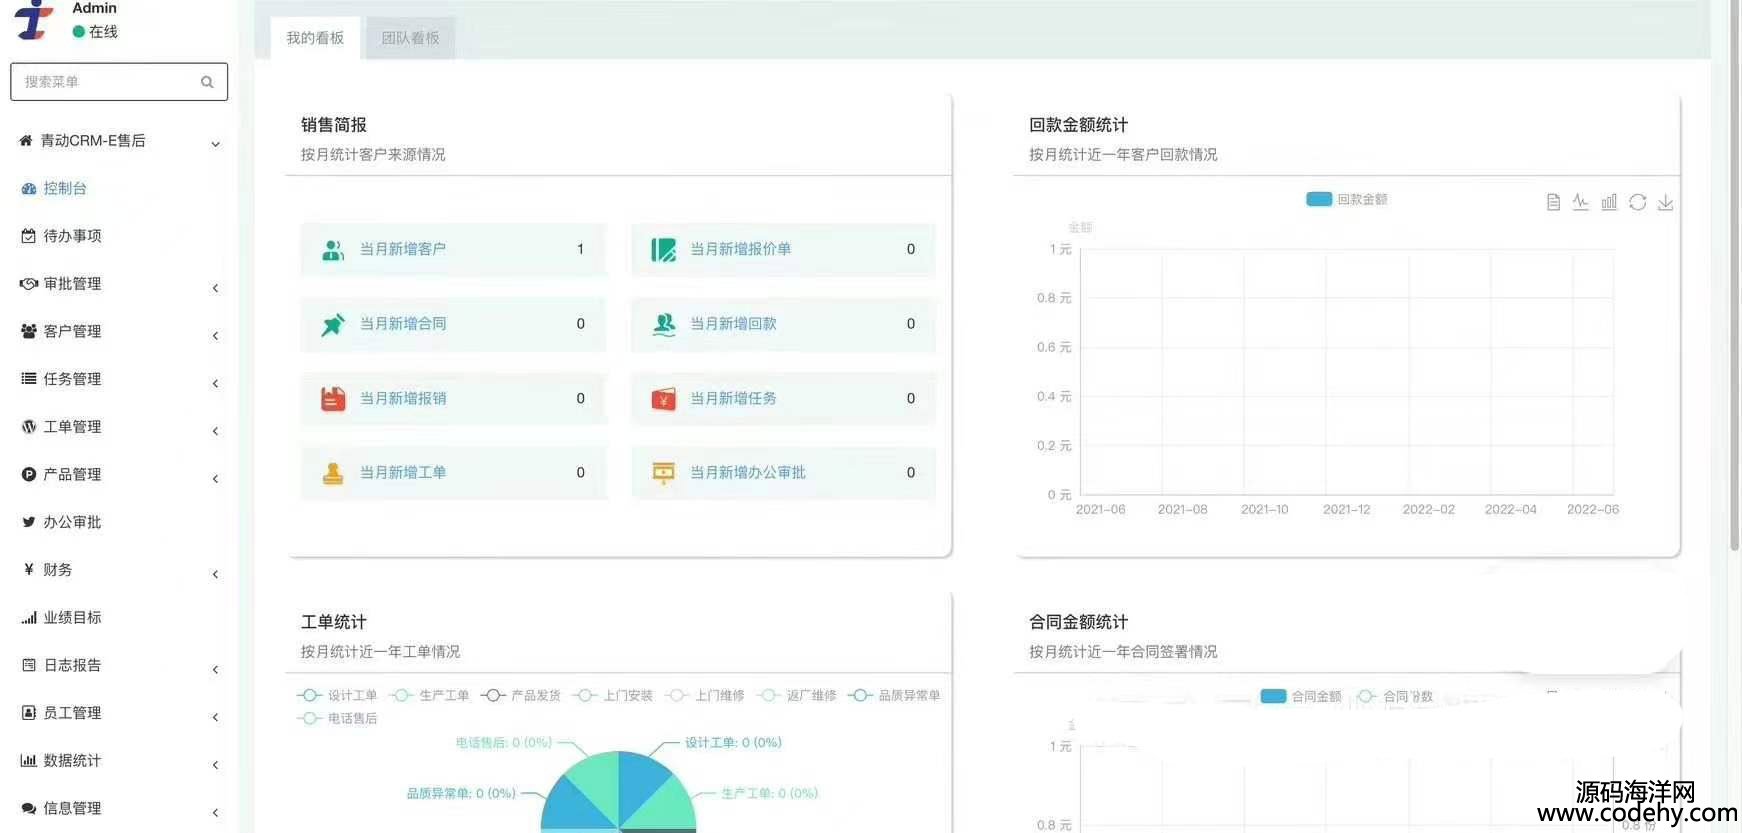Screen dimensions: 1742x833
Task: Toggle the 上门维修 legend entry
Action: click(x=704, y=695)
